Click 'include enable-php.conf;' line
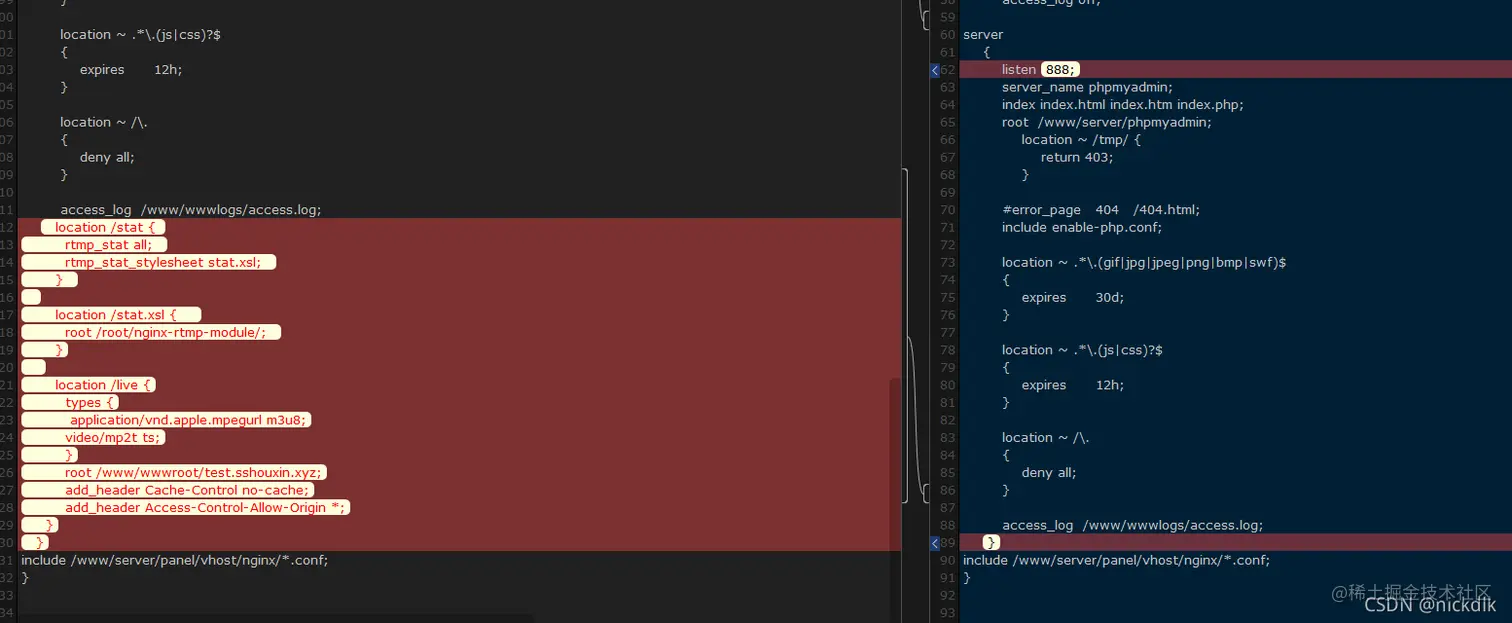Viewport: 1512px width, 623px height. pos(1083,227)
